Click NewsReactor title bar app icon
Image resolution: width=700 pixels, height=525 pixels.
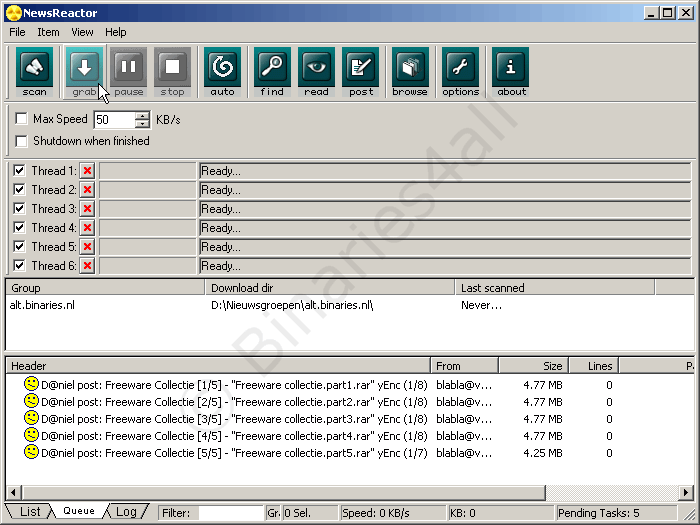tap(14, 12)
